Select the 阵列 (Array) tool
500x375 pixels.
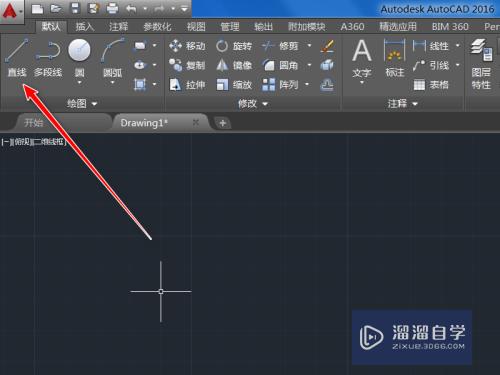280,85
